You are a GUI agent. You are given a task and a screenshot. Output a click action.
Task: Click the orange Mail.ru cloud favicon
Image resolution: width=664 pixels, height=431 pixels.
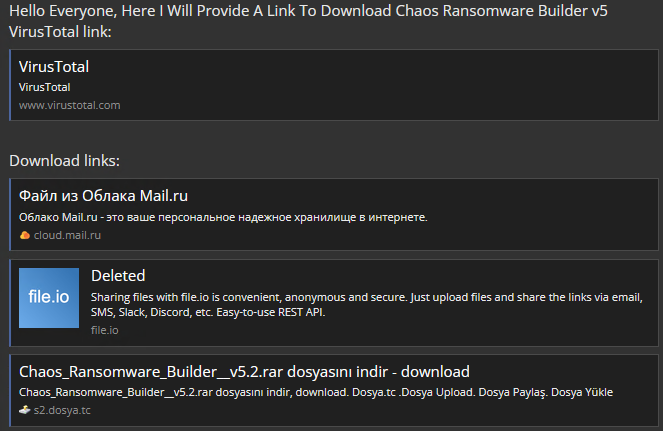[25, 235]
